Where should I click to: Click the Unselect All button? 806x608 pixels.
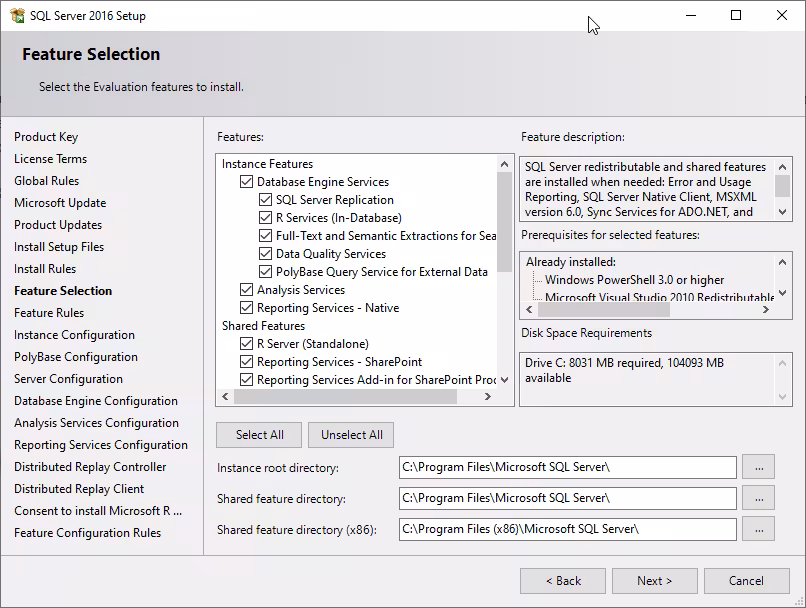pyautogui.click(x=352, y=435)
